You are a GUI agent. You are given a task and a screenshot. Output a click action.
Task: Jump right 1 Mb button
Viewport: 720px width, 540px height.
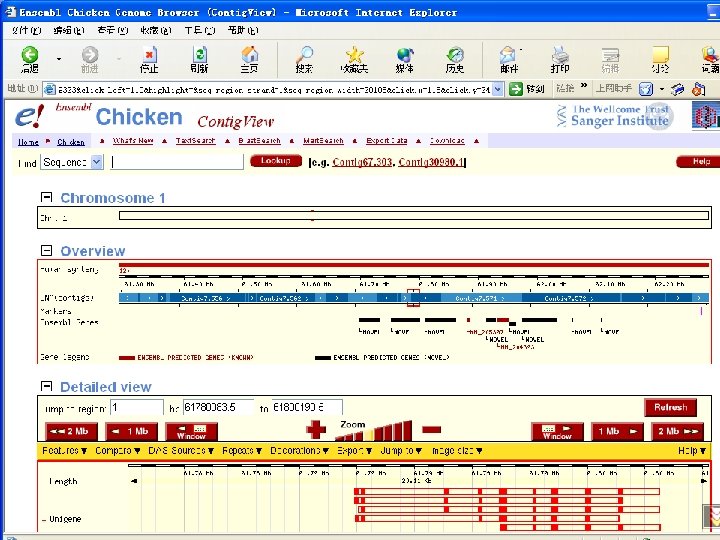coord(617,432)
